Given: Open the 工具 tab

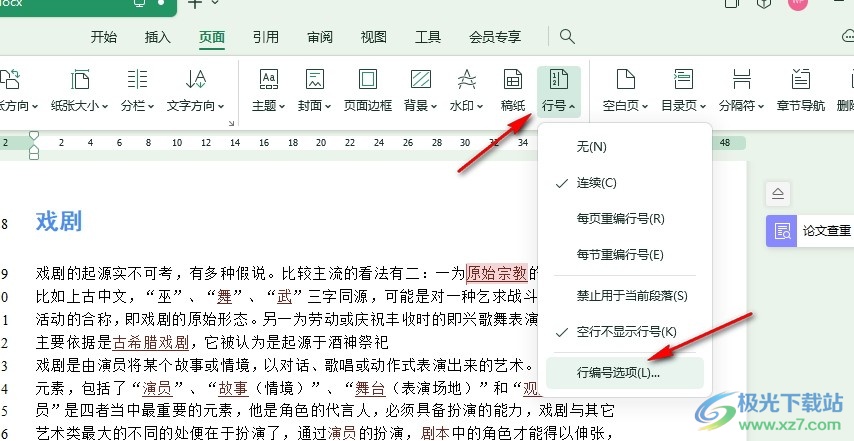Looking at the screenshot, I should (x=428, y=37).
